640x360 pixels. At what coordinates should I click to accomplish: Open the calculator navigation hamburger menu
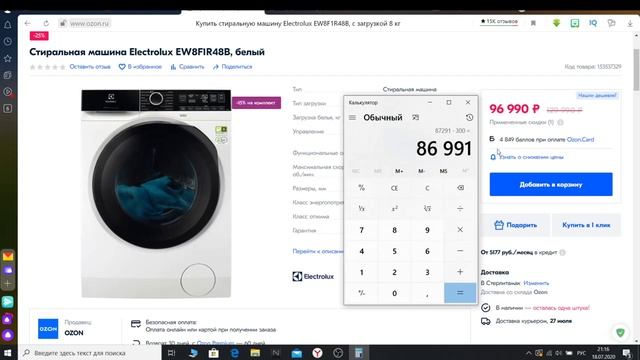[x=352, y=118]
